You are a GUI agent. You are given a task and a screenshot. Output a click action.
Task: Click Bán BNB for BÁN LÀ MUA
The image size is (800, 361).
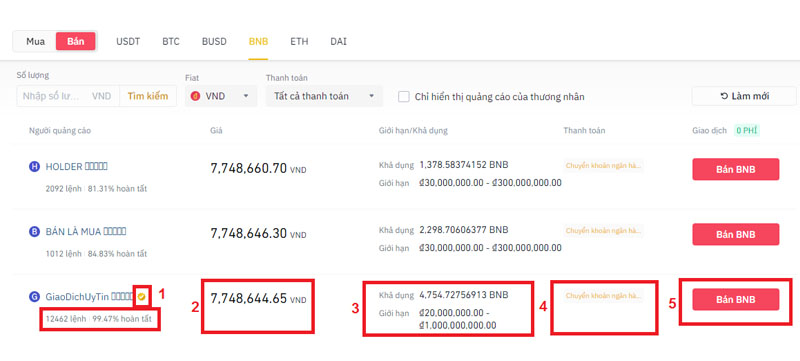pos(735,235)
